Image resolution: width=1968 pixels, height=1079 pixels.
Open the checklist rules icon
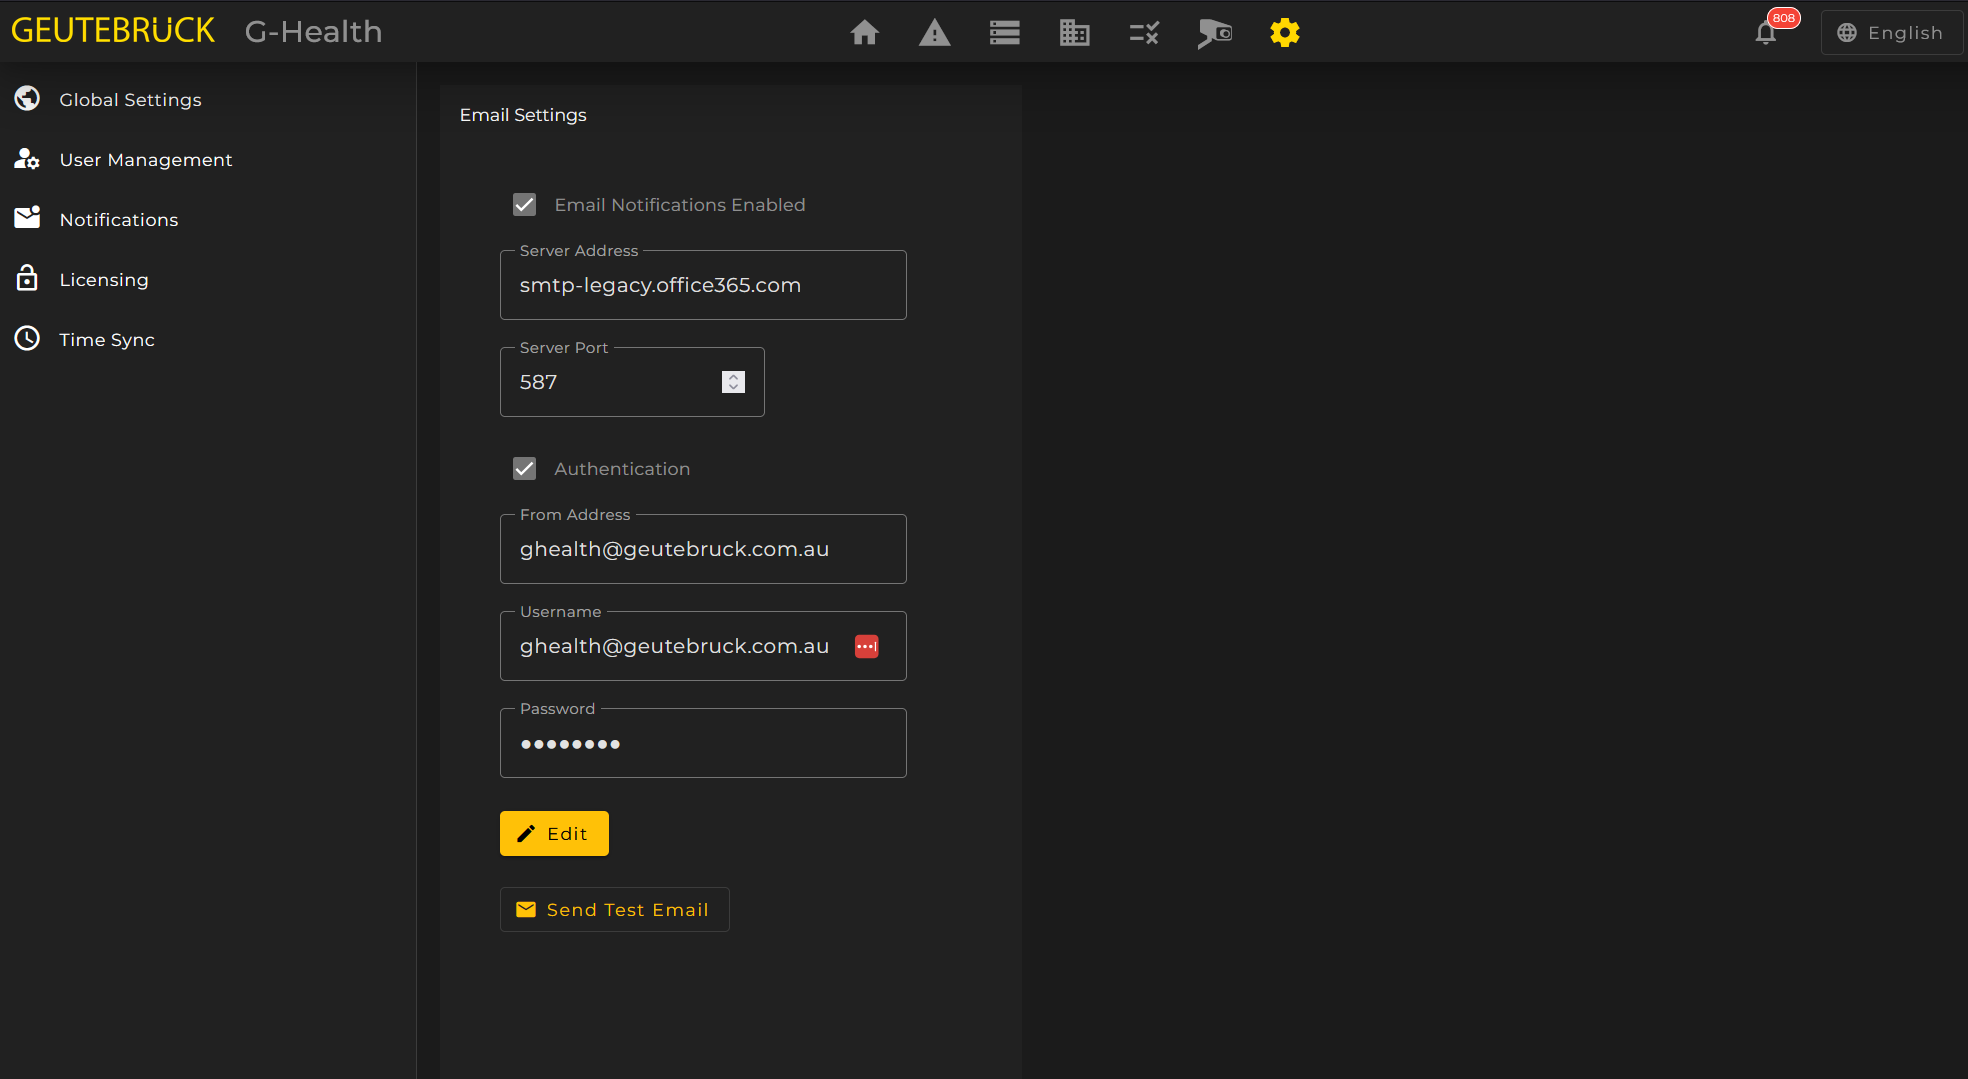point(1144,33)
